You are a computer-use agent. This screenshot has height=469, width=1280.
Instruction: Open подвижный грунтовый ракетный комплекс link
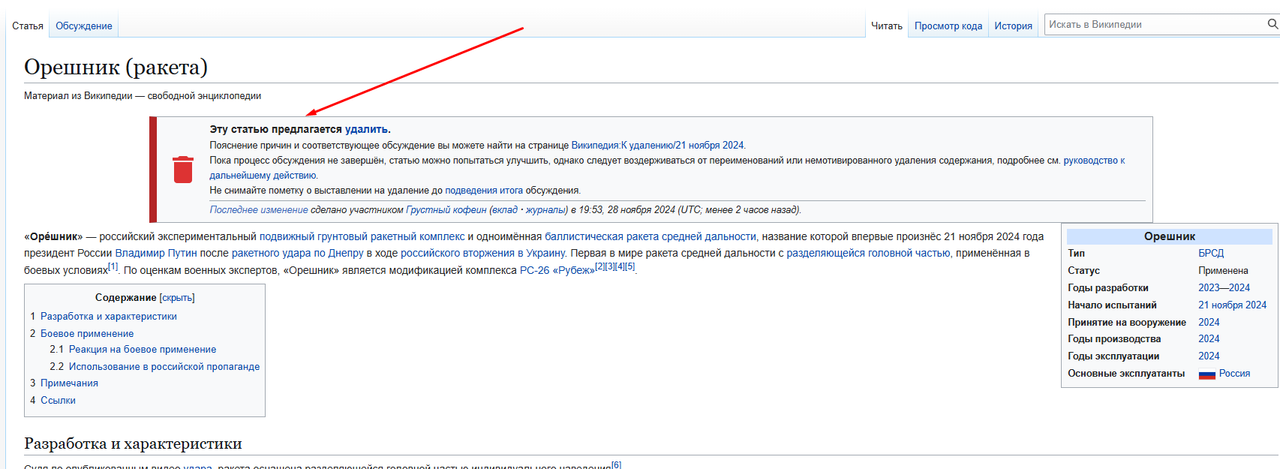pos(362,237)
